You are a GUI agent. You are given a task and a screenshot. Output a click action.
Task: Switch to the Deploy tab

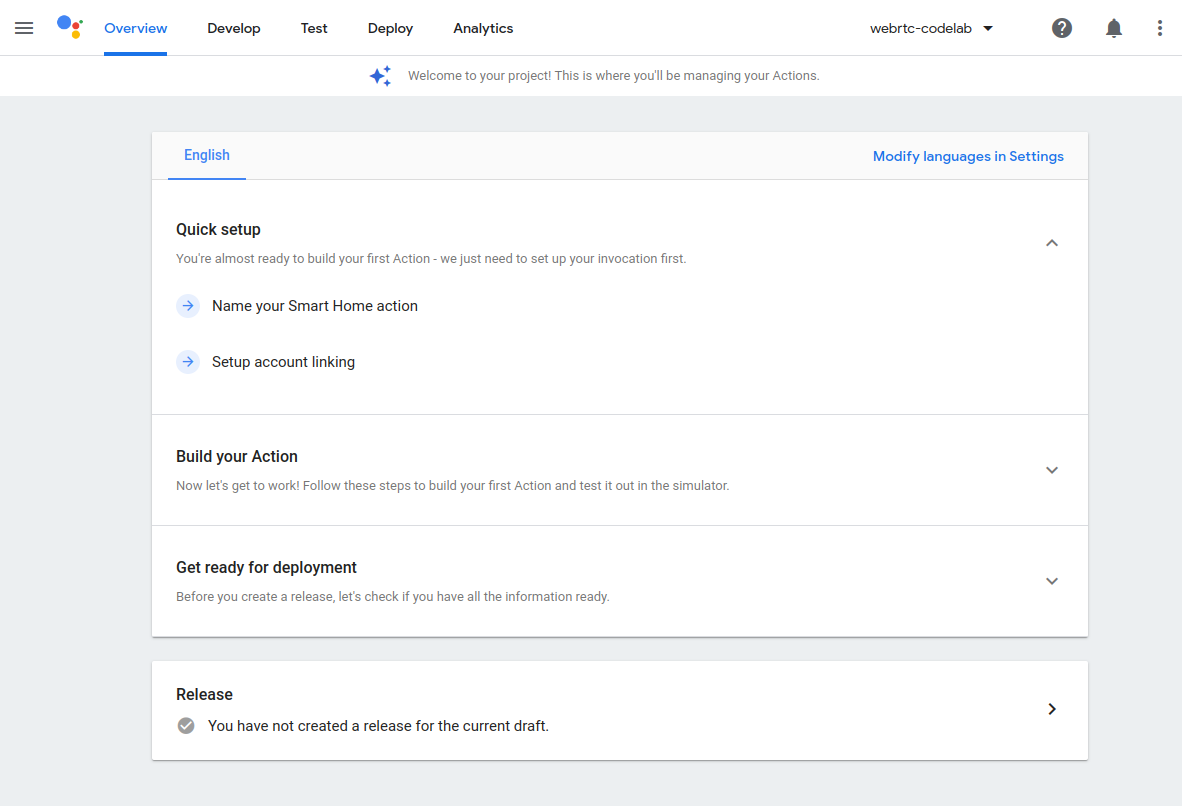(390, 28)
